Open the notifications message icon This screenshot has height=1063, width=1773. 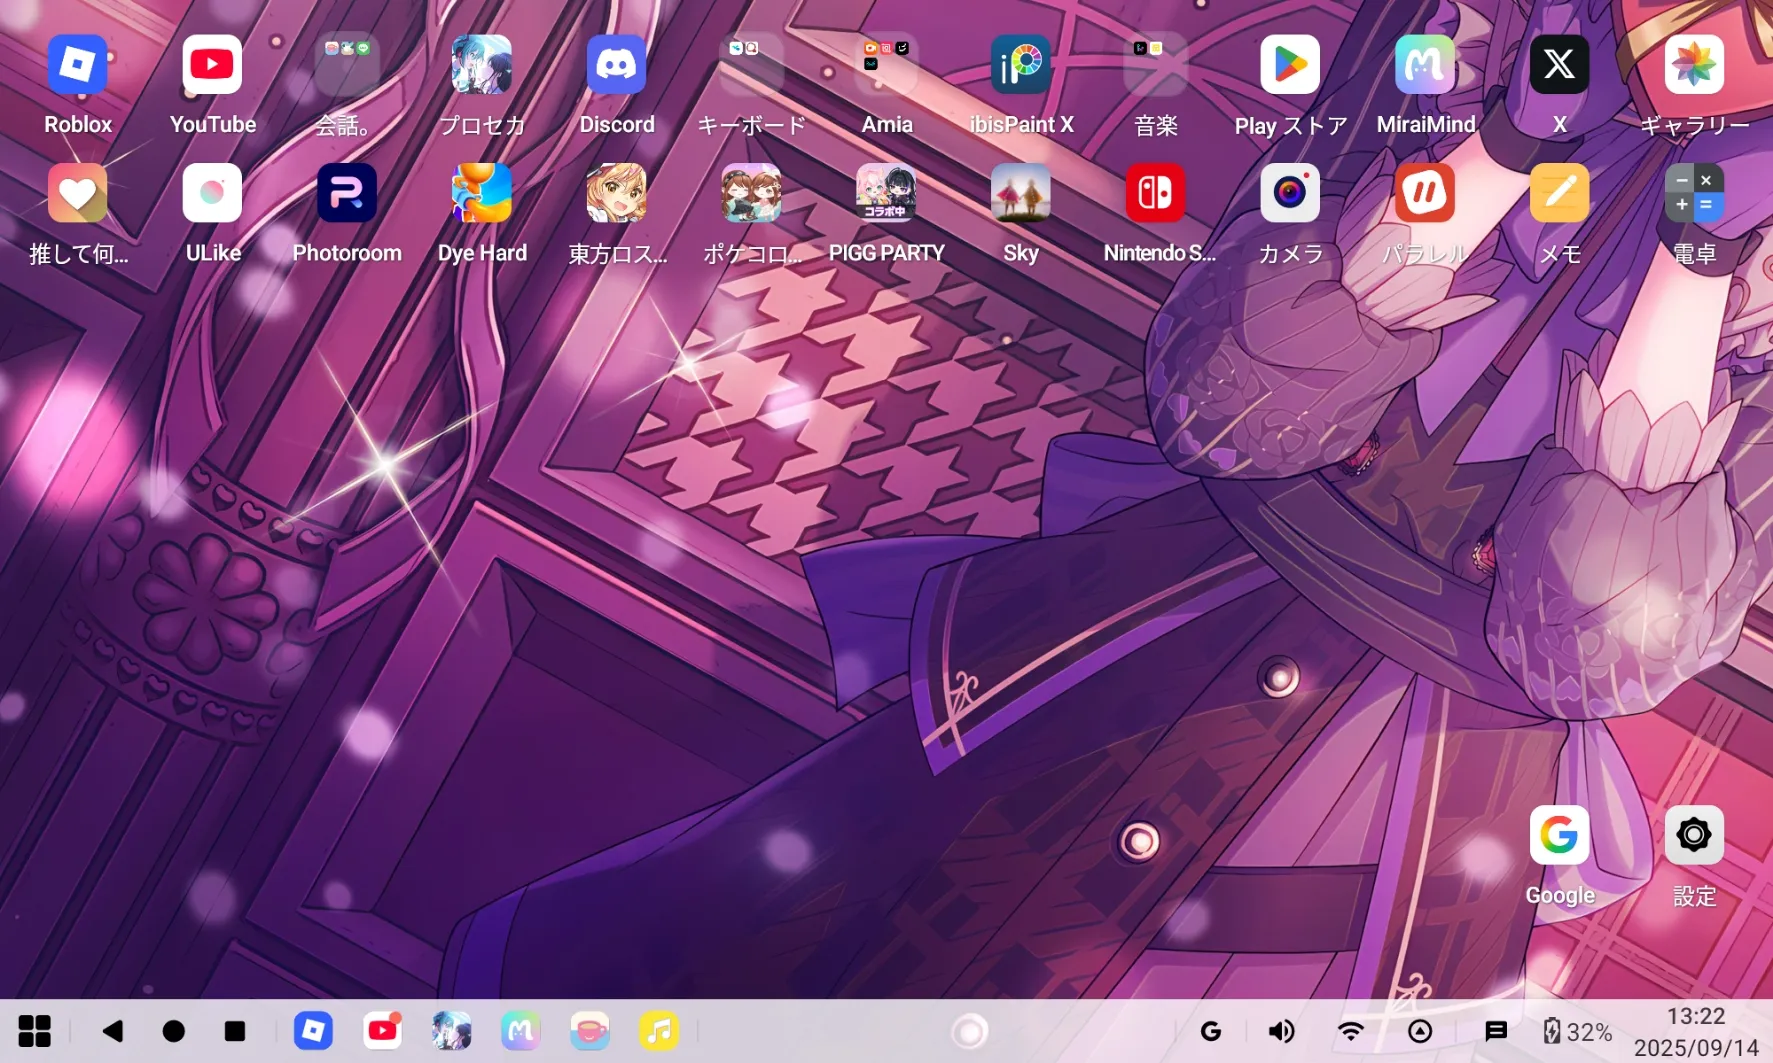[1496, 1031]
